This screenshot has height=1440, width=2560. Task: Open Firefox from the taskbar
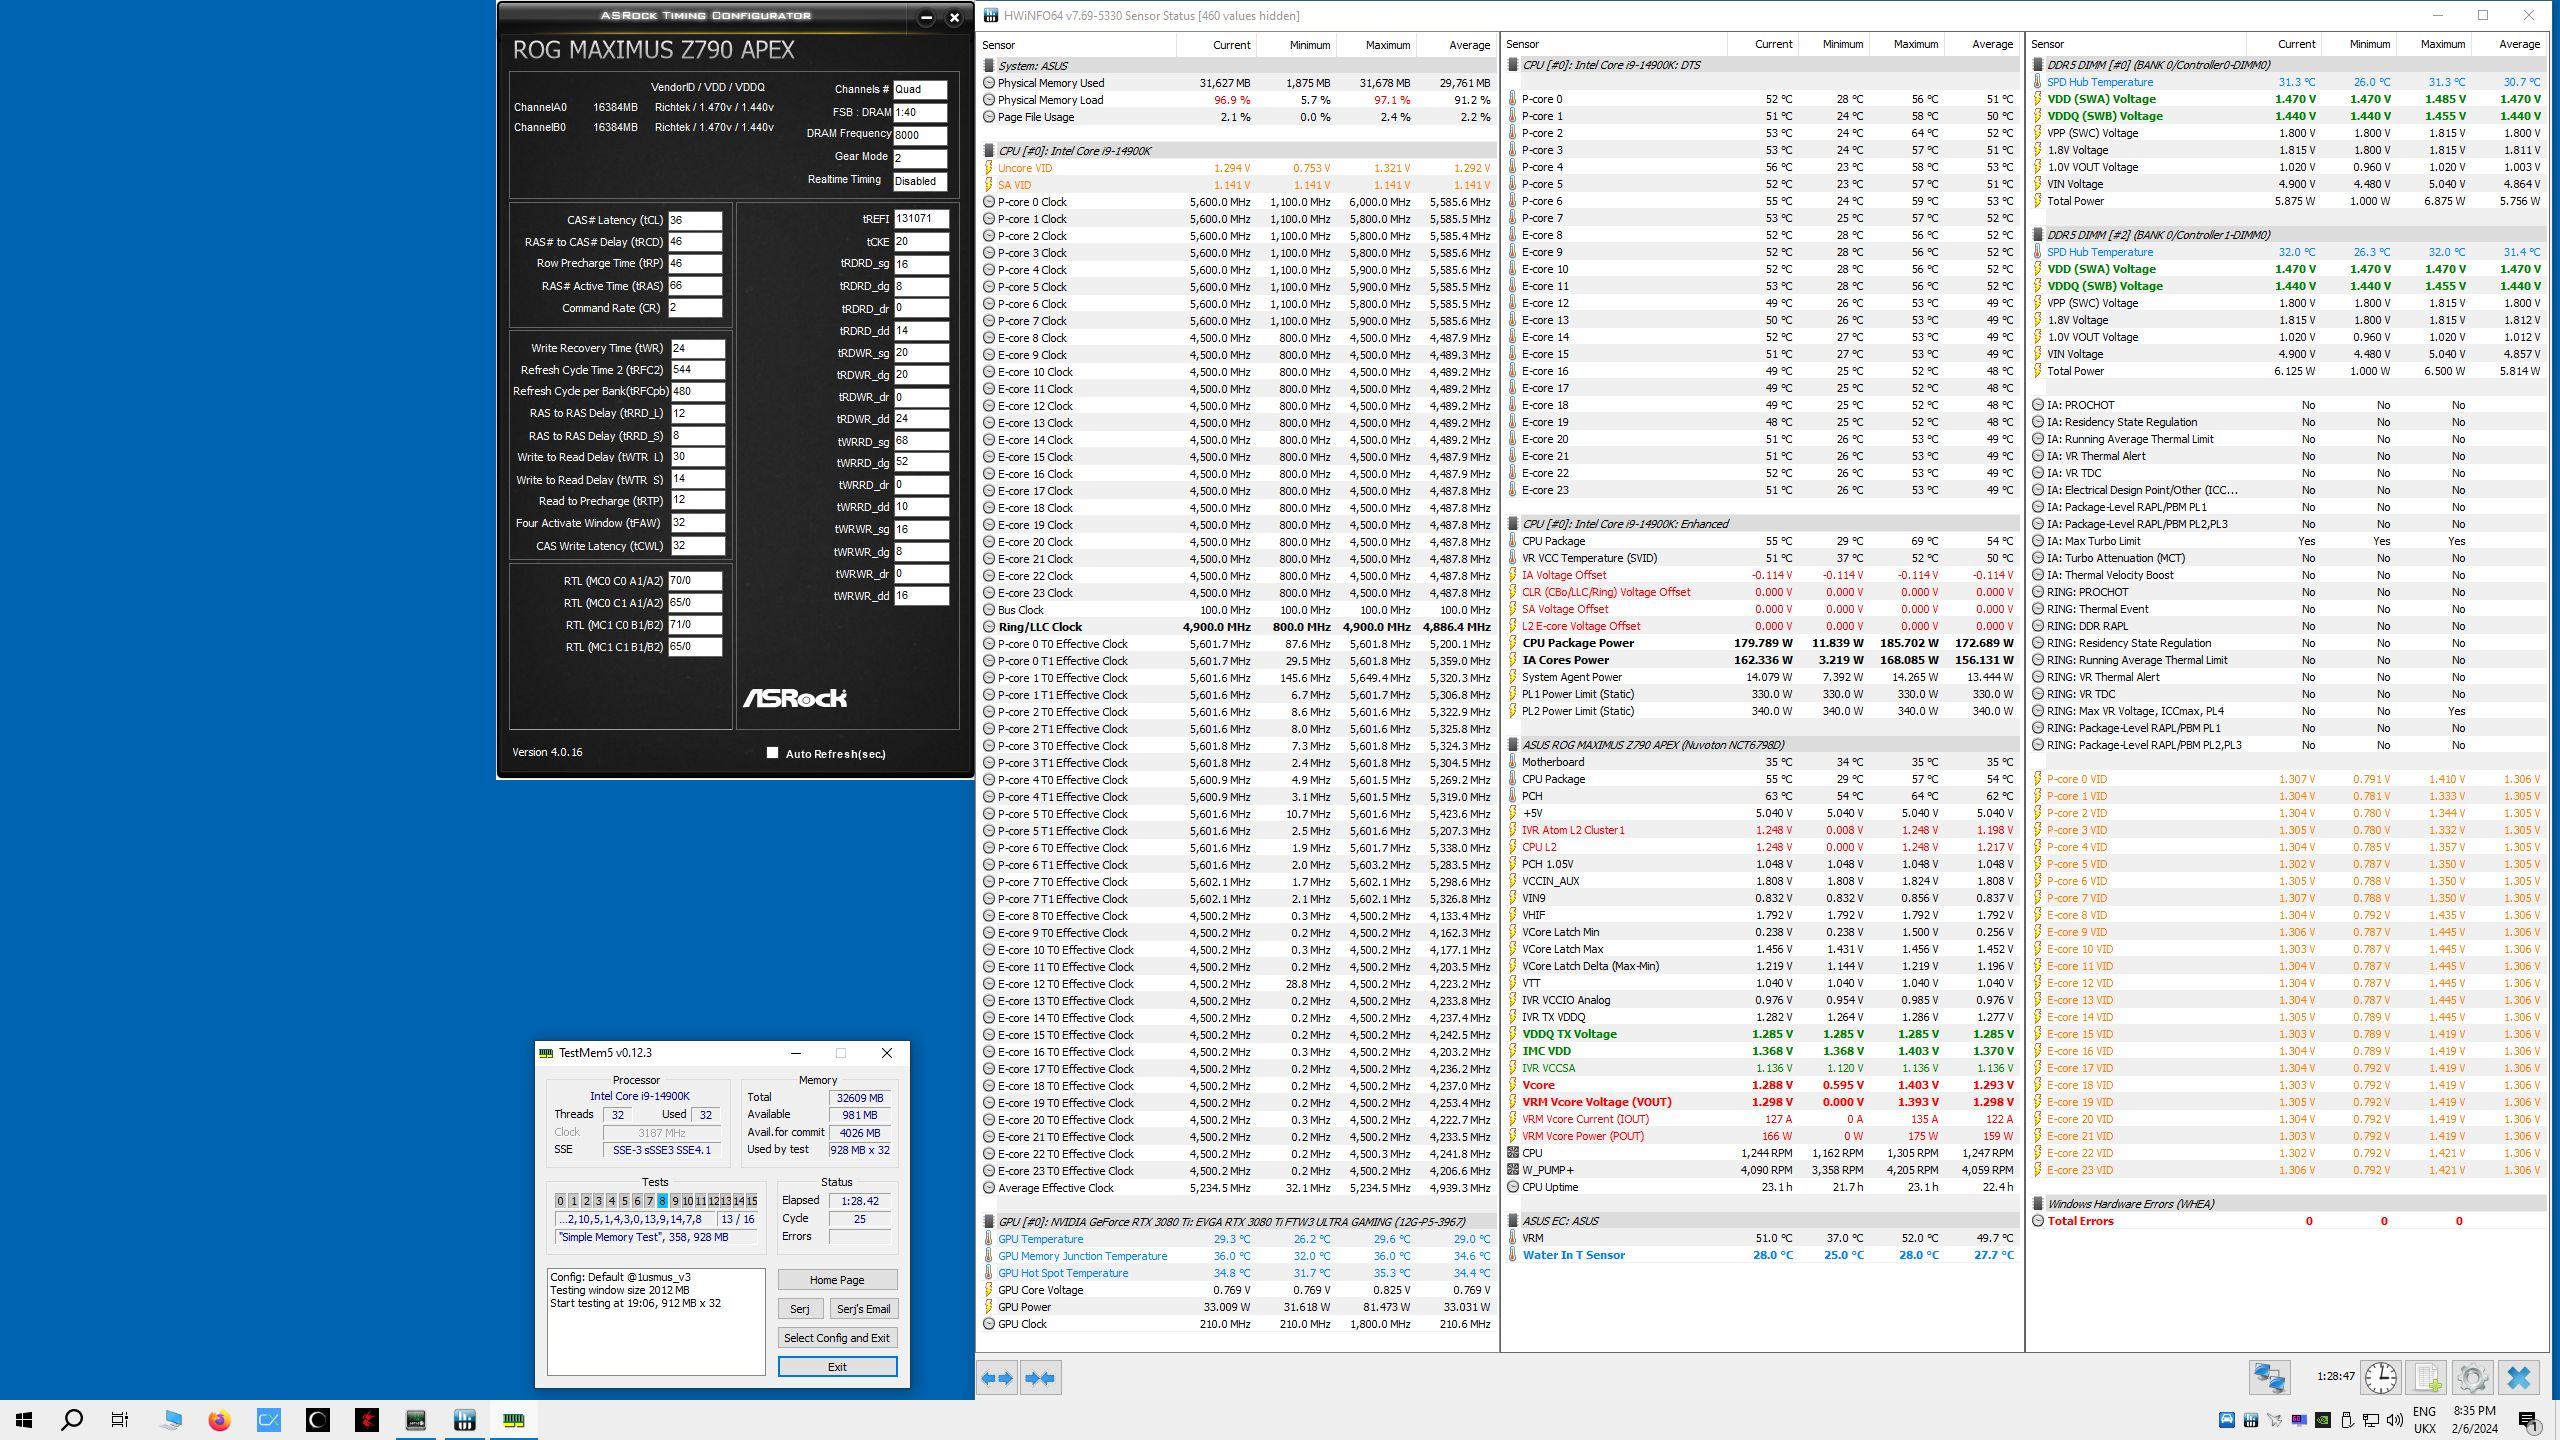coord(219,1420)
